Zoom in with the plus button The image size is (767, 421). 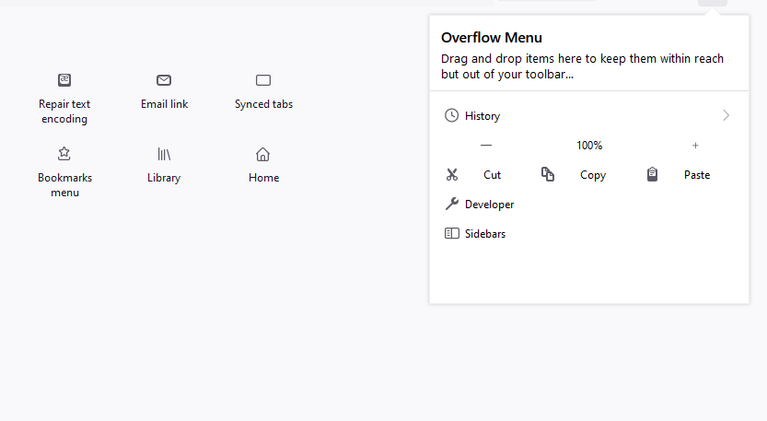pyautogui.click(x=695, y=145)
